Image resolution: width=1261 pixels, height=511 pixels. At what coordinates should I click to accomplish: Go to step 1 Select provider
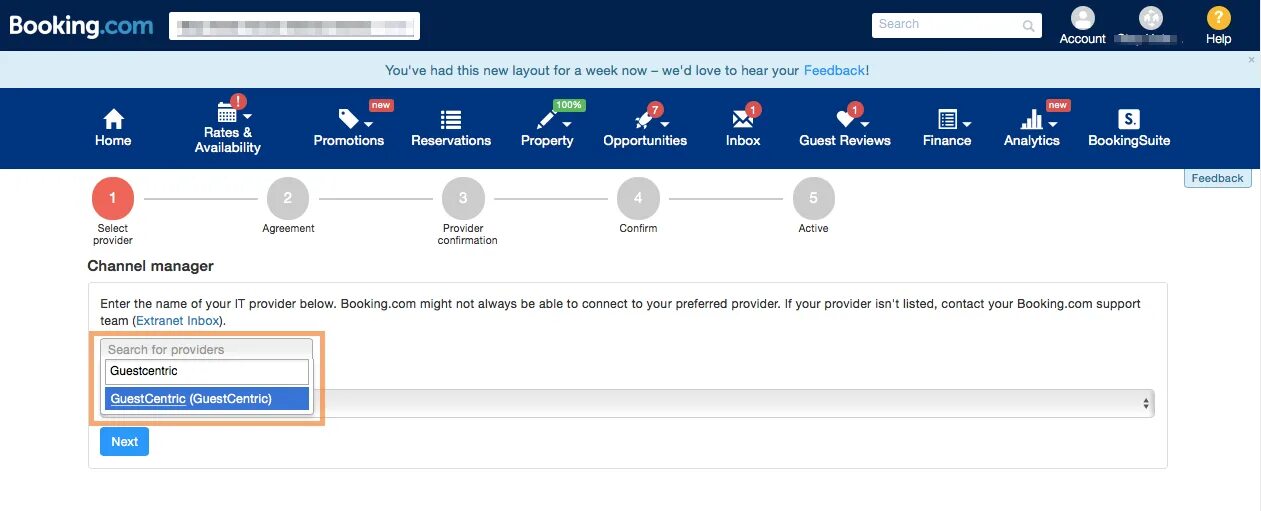[113, 198]
